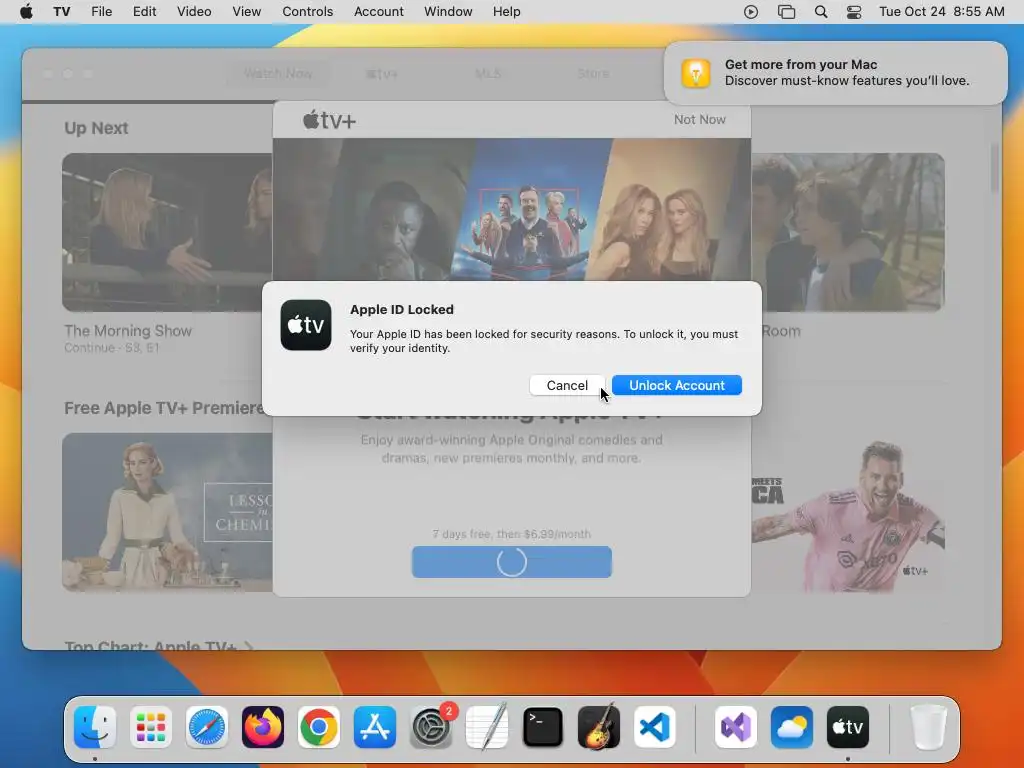Screen dimensions: 1024x768
Task: Click the Up Next heading
Action: (x=96, y=128)
